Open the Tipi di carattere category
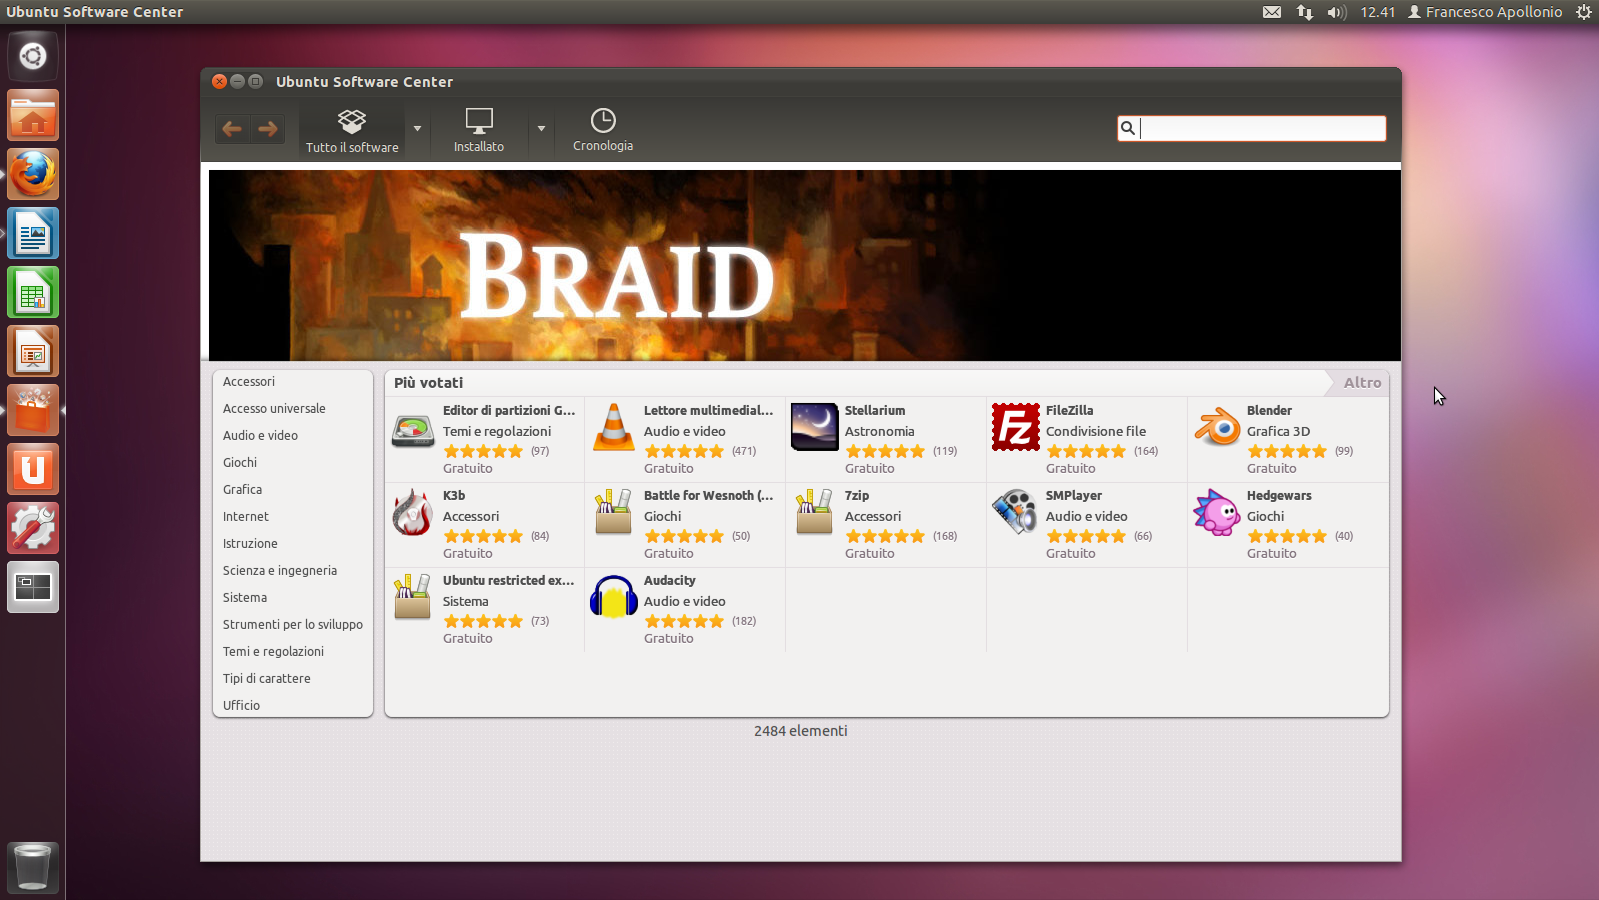 [x=266, y=679]
